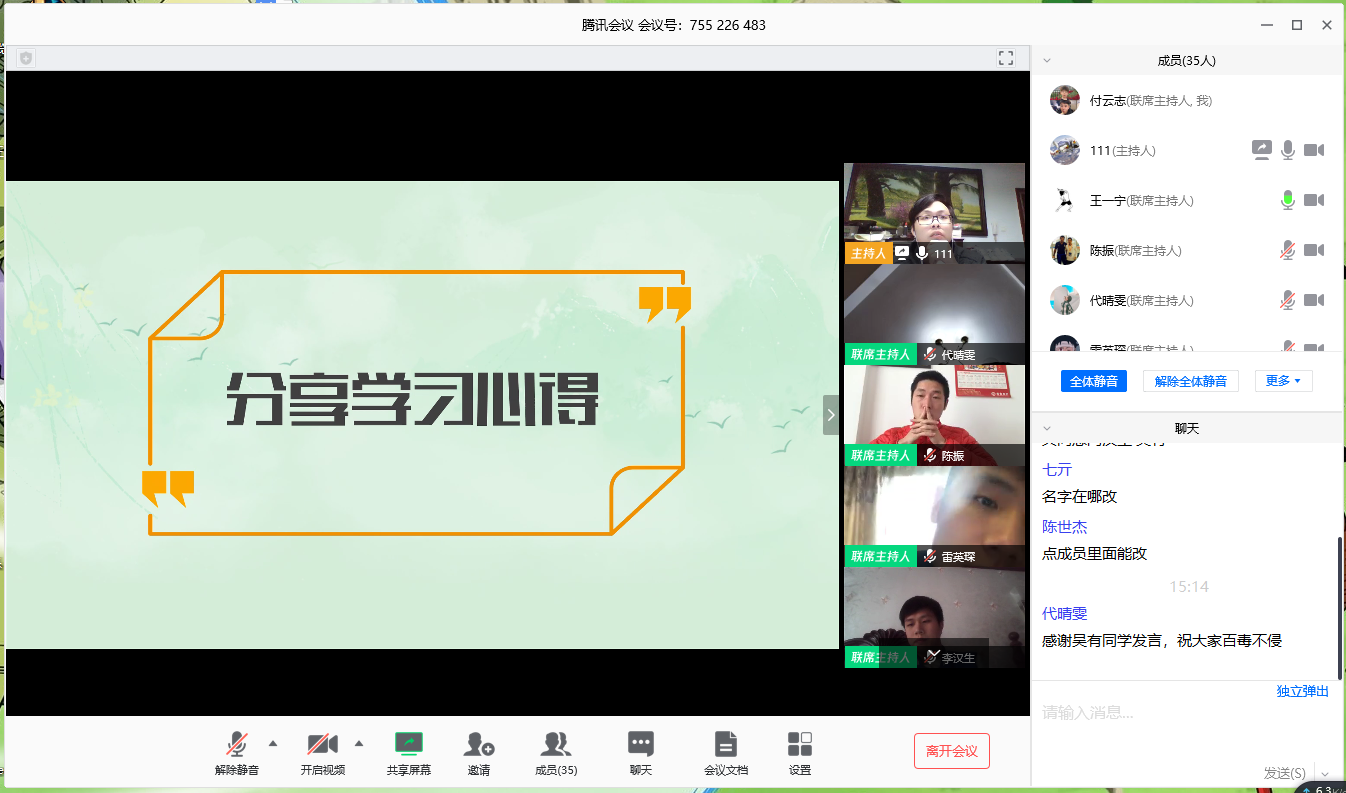Collapse the 成员(35人) panel chevron
This screenshot has height=793, width=1346.
click(1047, 60)
